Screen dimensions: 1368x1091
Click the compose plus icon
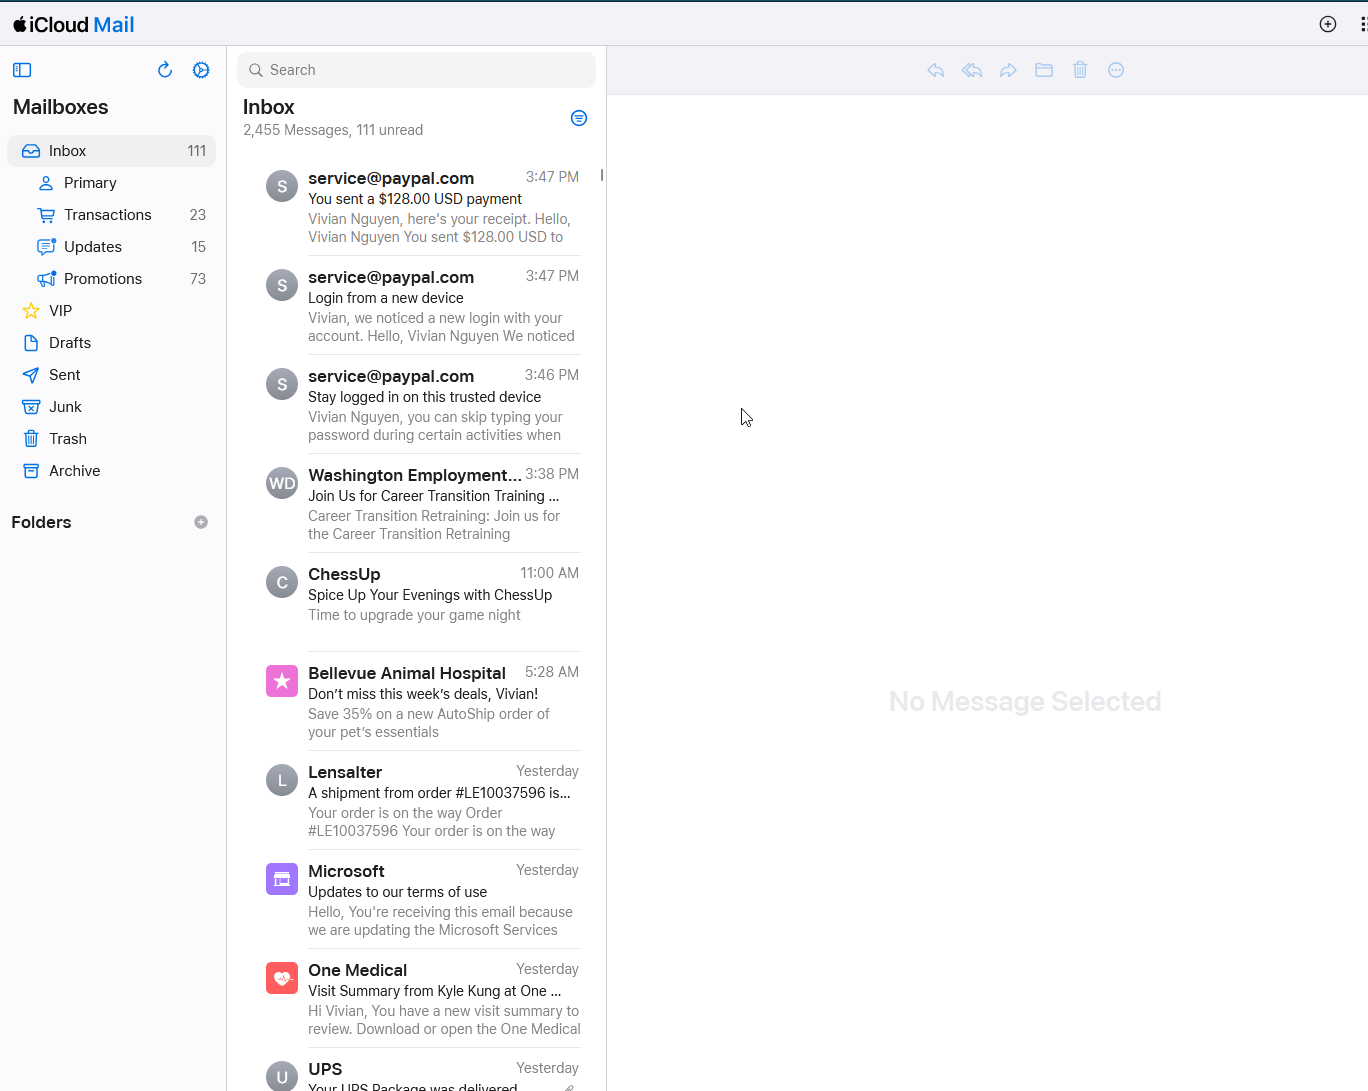(x=1328, y=24)
